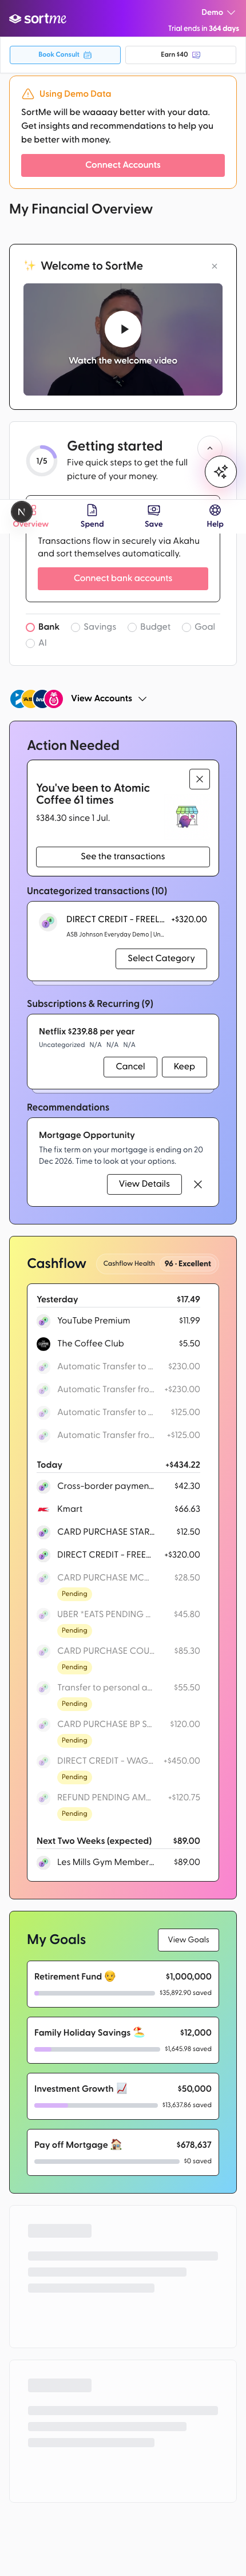Image resolution: width=246 pixels, height=2576 pixels.
Task: Play the welcome video
Action: [x=123, y=328]
